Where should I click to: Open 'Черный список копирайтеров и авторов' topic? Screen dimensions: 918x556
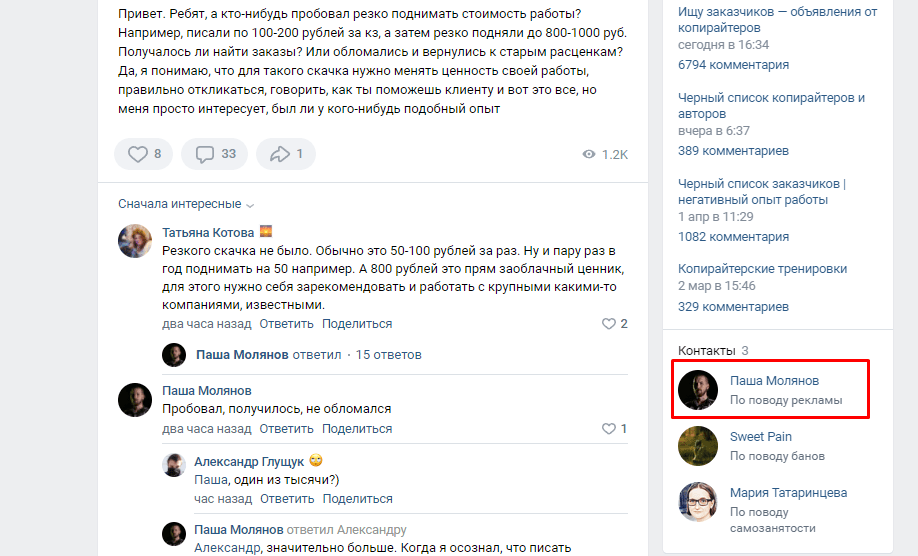tap(771, 106)
